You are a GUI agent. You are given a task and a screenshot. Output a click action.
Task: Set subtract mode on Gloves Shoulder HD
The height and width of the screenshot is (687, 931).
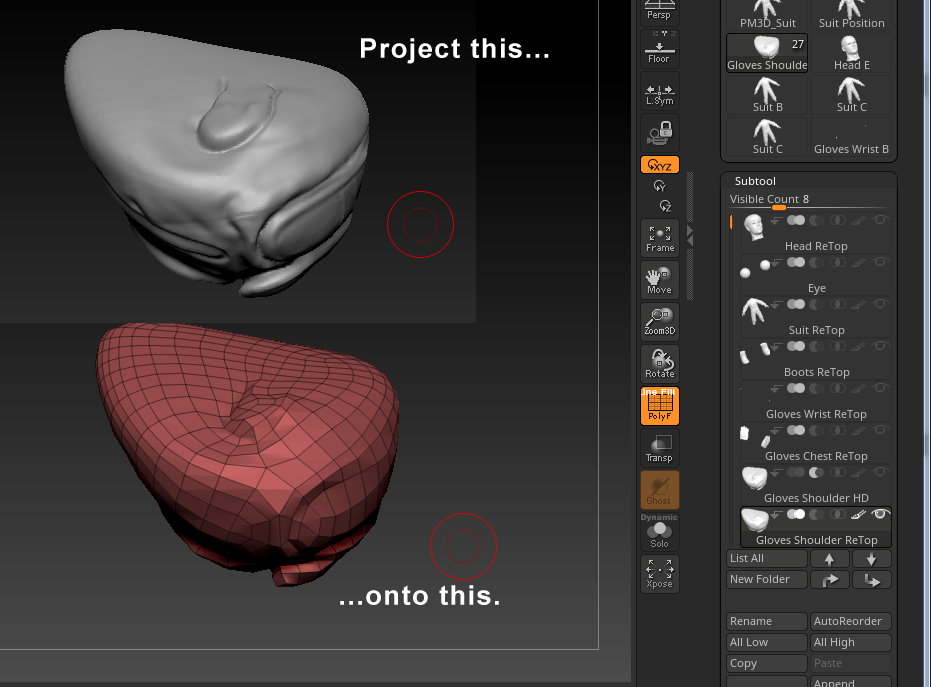tap(816, 473)
